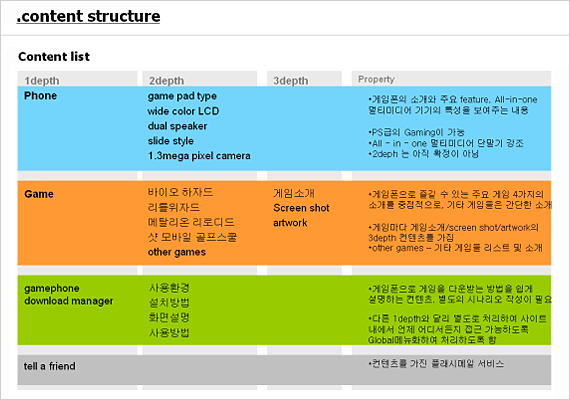Click the Phone row label
Image resolution: width=570 pixels, height=400 pixels.
(x=40, y=96)
